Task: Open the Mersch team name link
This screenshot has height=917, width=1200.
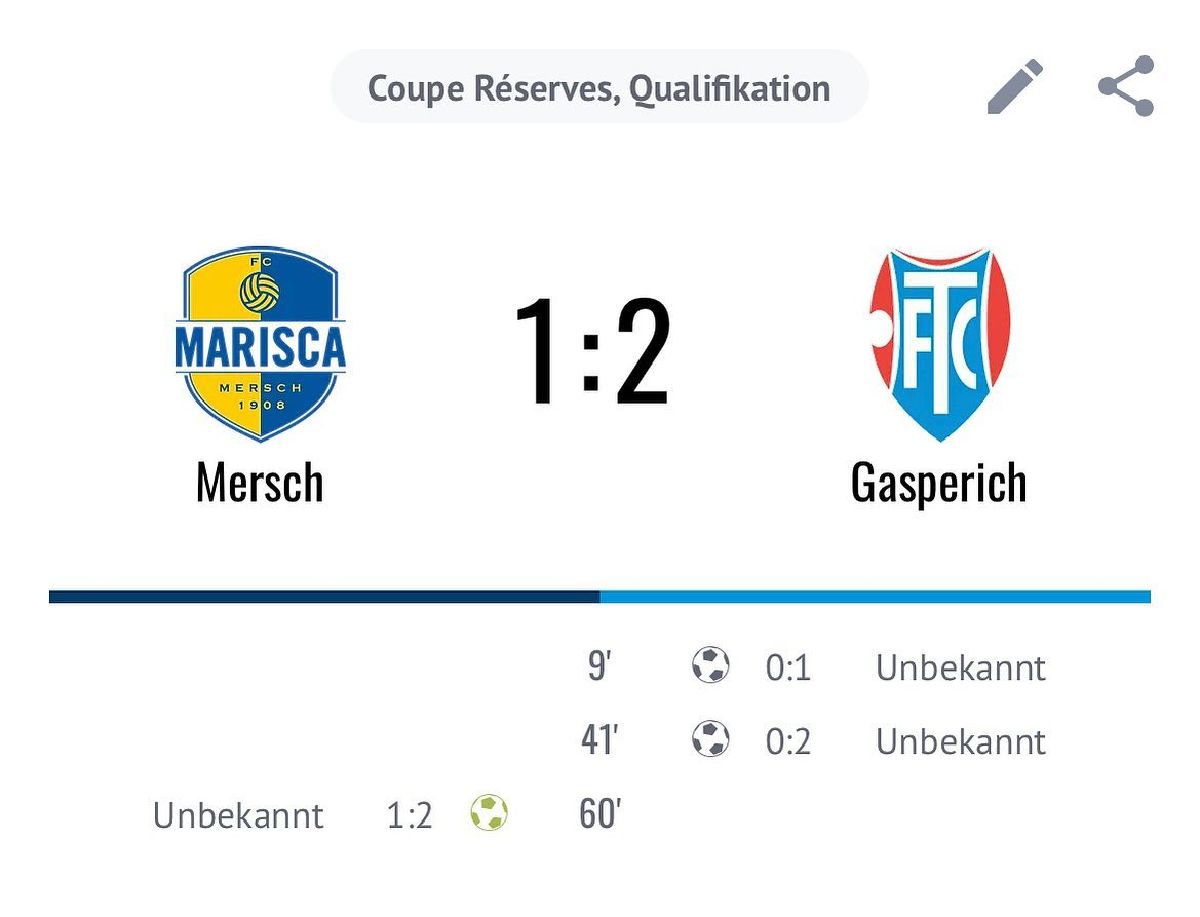Action: pos(260,482)
